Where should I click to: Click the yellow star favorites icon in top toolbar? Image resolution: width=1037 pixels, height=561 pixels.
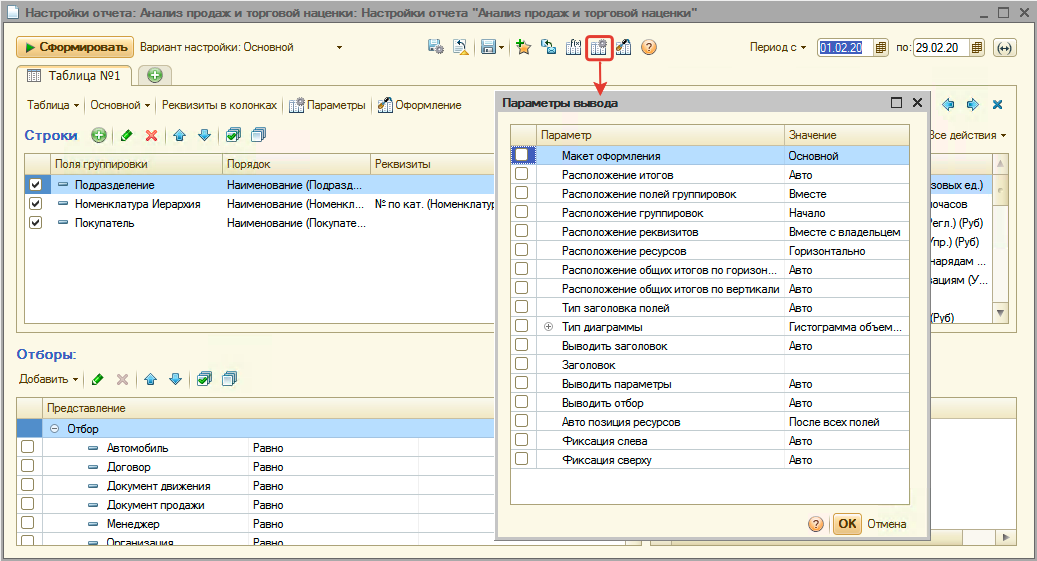click(x=523, y=47)
